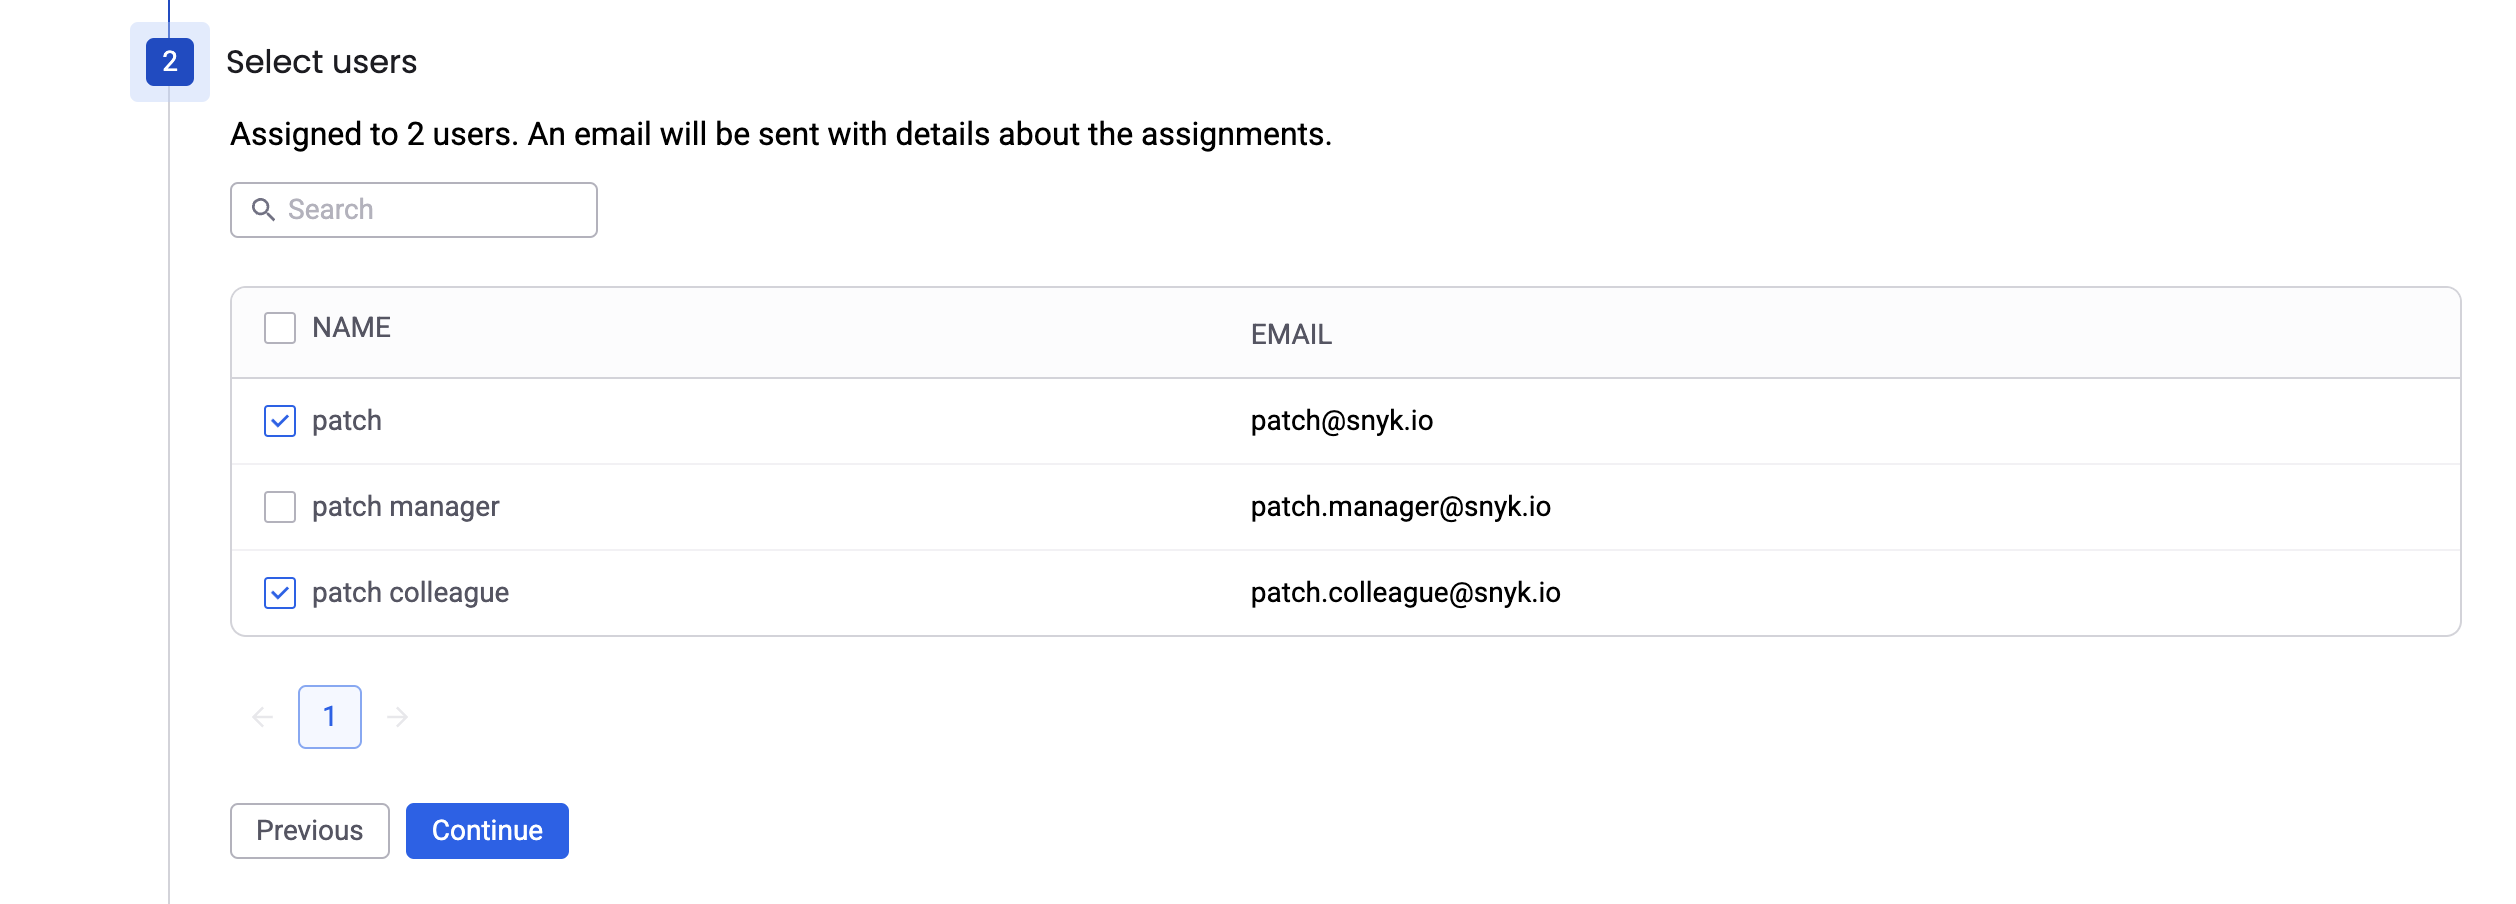Click the patch@snyk.io email
Viewport: 2516px width, 904px height.
click(1341, 421)
